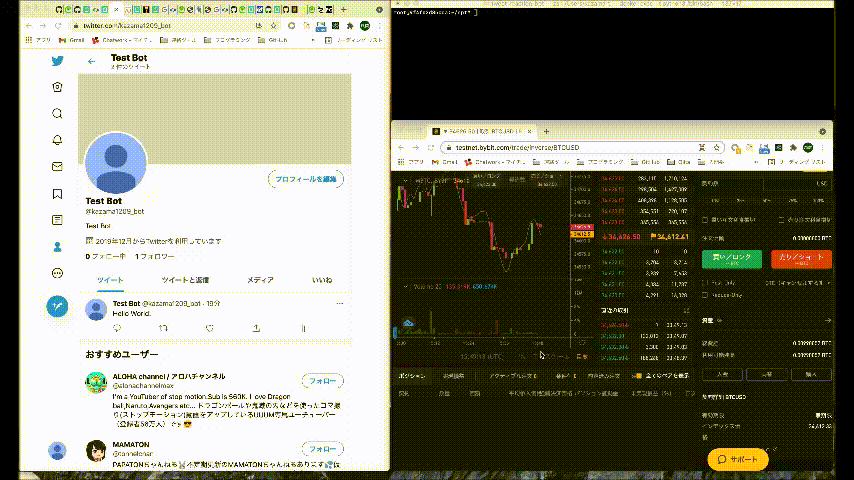Screen dimensions: 854x480
Task: Follow ALOHA channel with フォロー button
Action: click(322, 381)
